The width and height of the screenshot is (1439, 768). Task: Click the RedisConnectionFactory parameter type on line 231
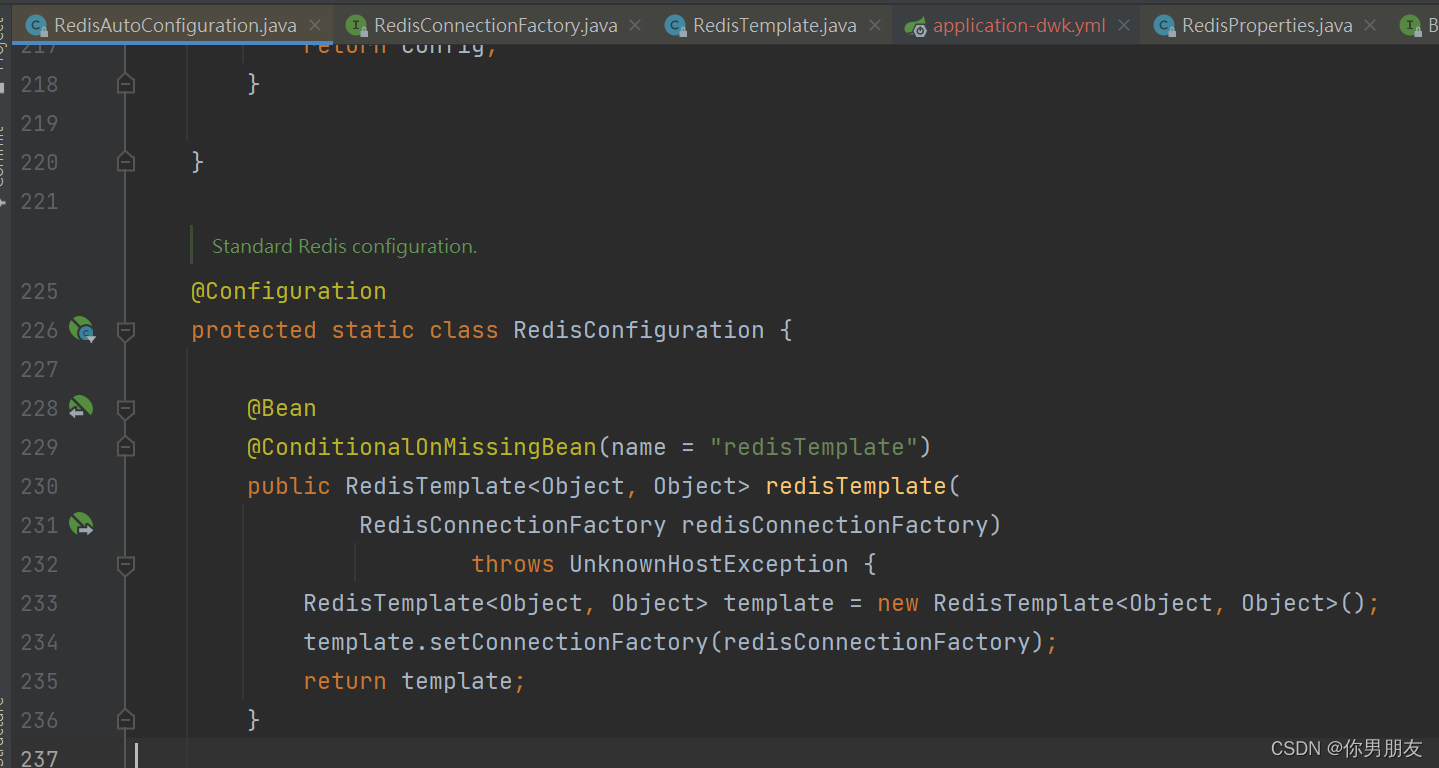pos(513,525)
